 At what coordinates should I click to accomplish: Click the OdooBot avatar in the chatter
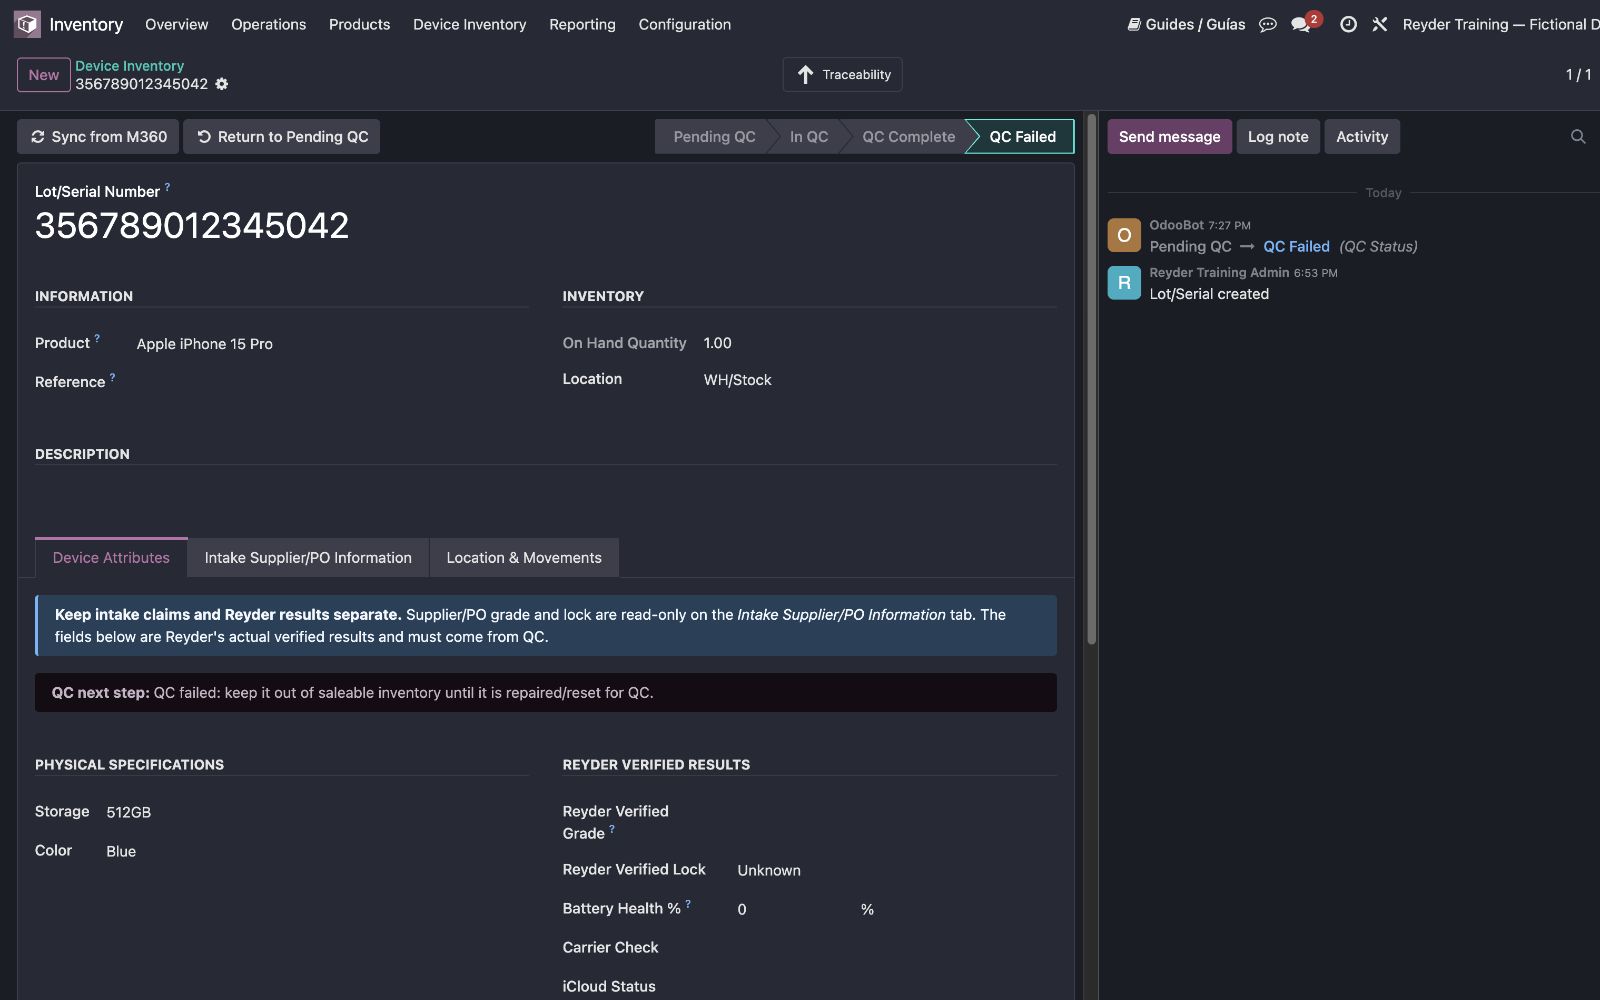coord(1124,235)
